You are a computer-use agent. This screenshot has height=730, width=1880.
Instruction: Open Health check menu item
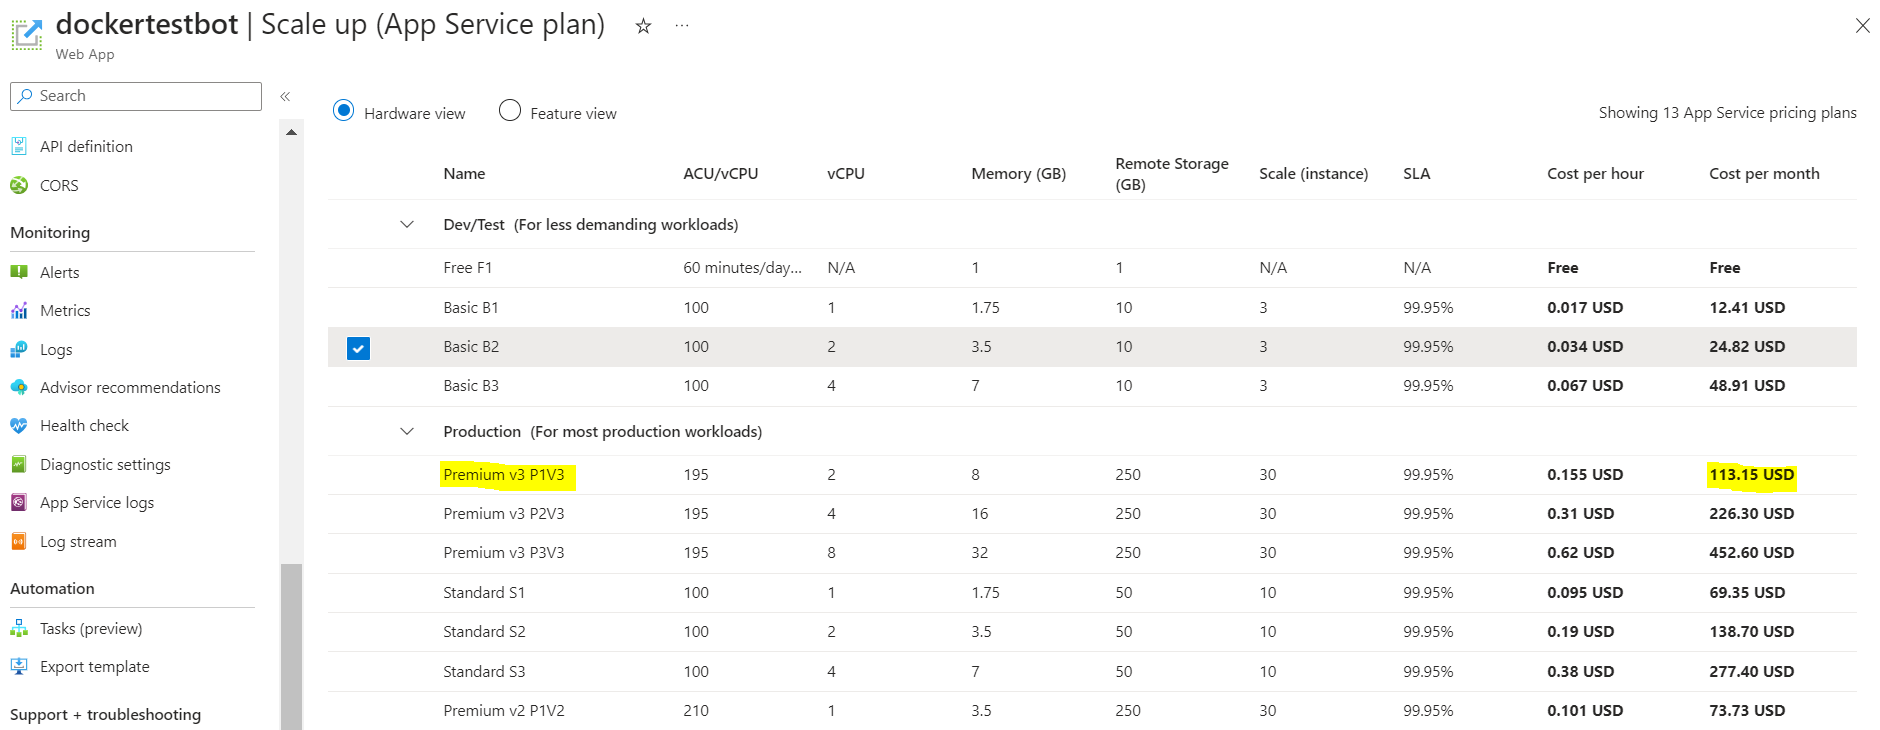(x=84, y=425)
